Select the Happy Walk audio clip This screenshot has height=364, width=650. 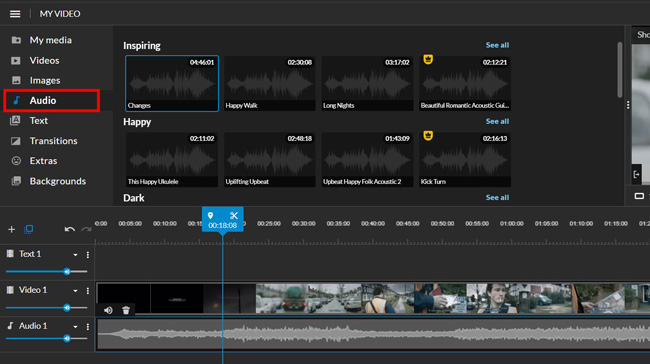click(x=269, y=83)
